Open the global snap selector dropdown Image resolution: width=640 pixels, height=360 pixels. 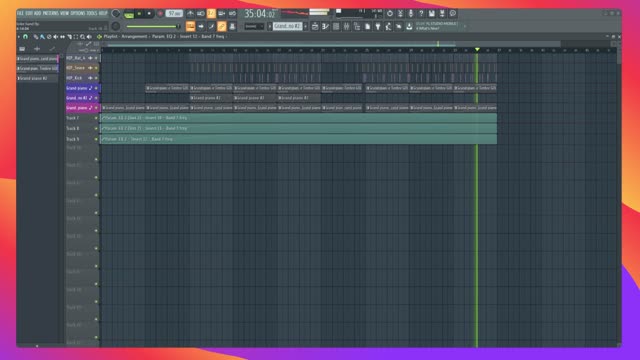(254, 27)
